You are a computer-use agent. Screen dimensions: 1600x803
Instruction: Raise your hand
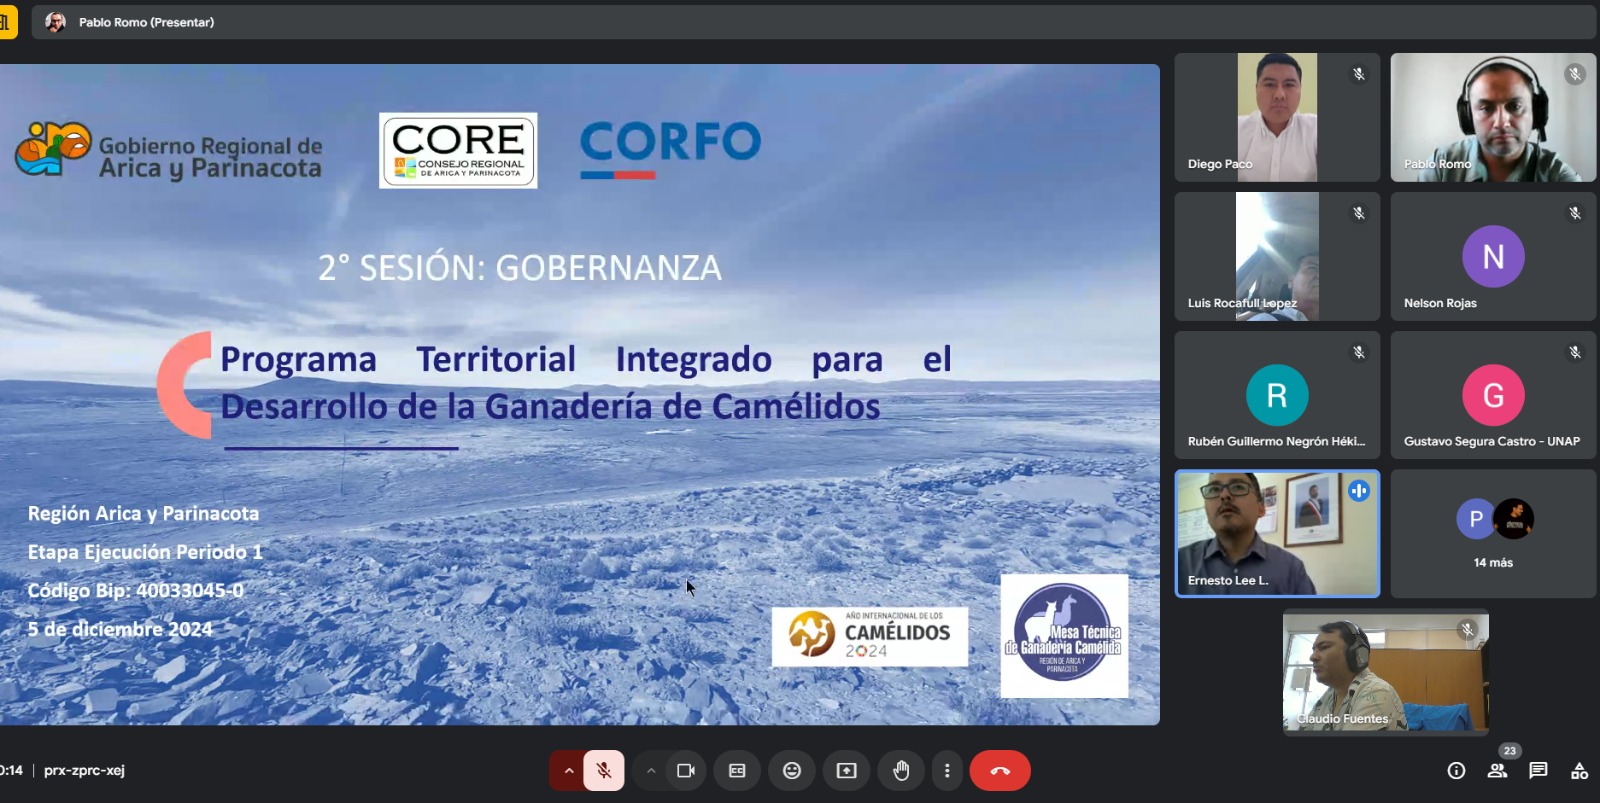901,771
